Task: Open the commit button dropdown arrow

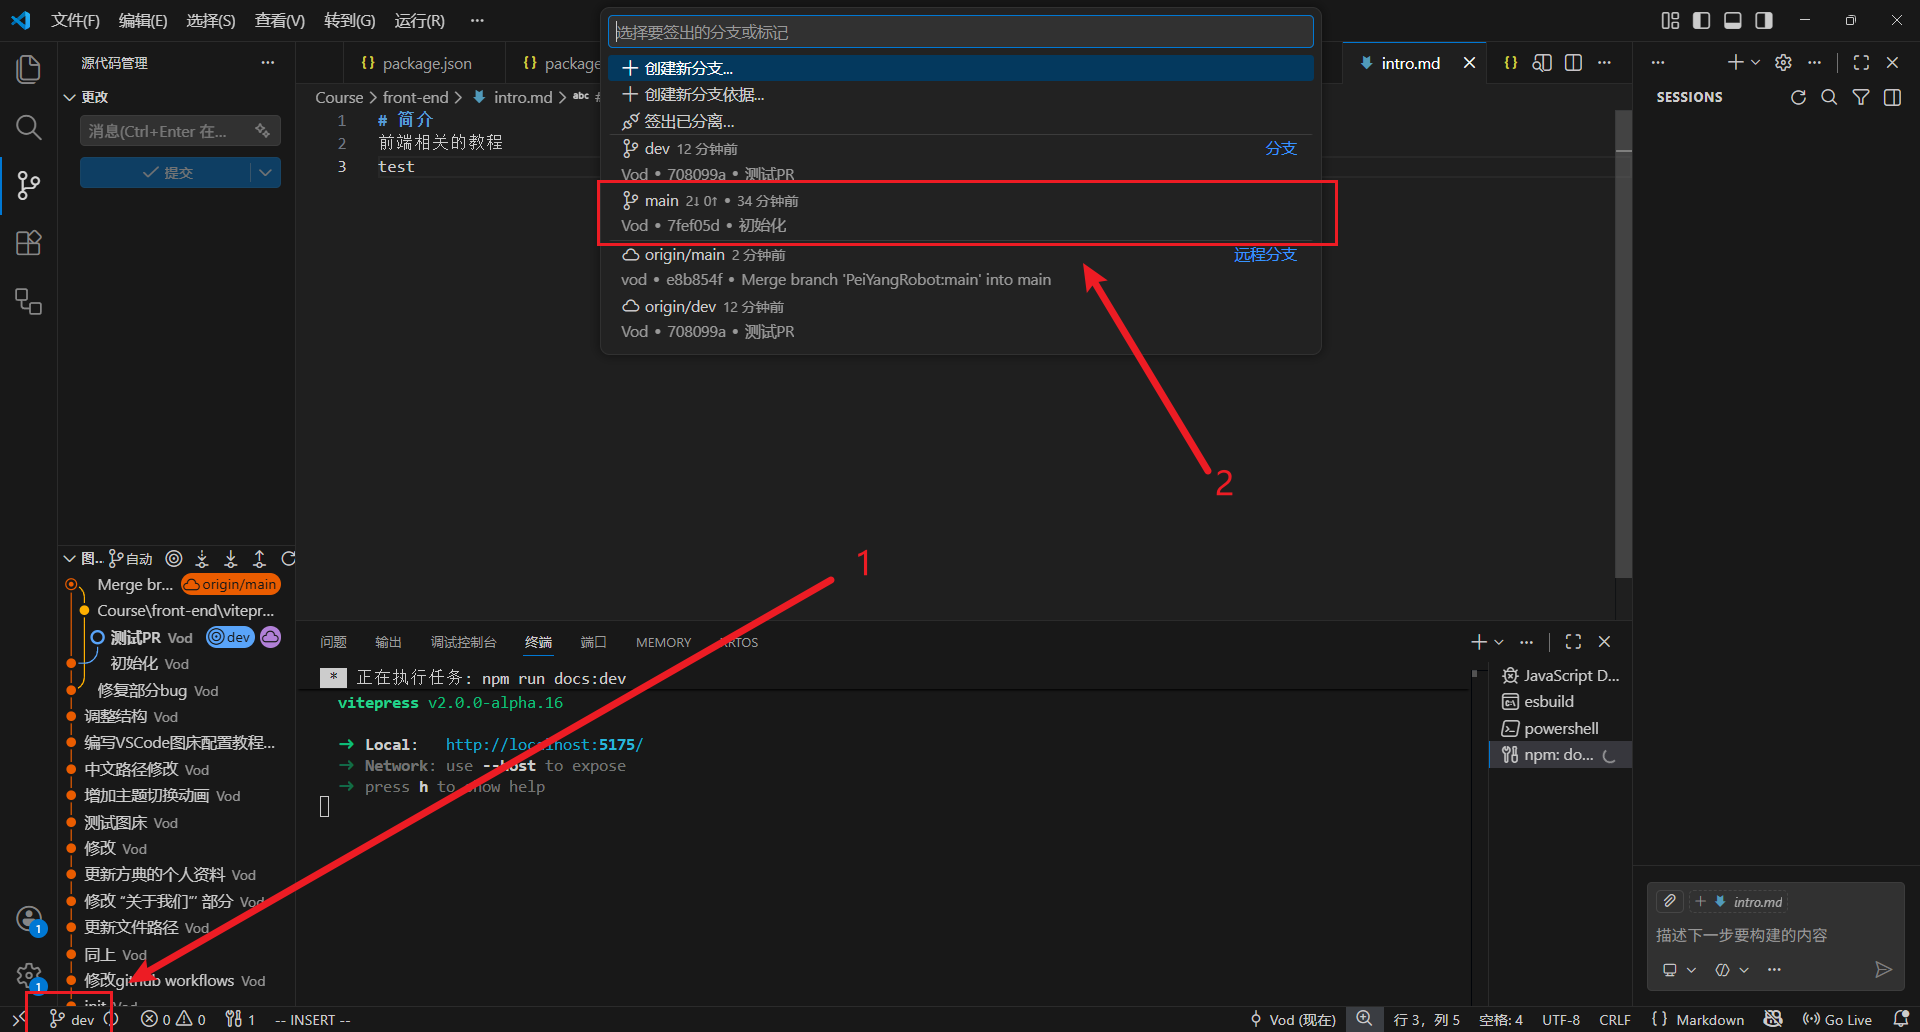Action: (x=265, y=172)
